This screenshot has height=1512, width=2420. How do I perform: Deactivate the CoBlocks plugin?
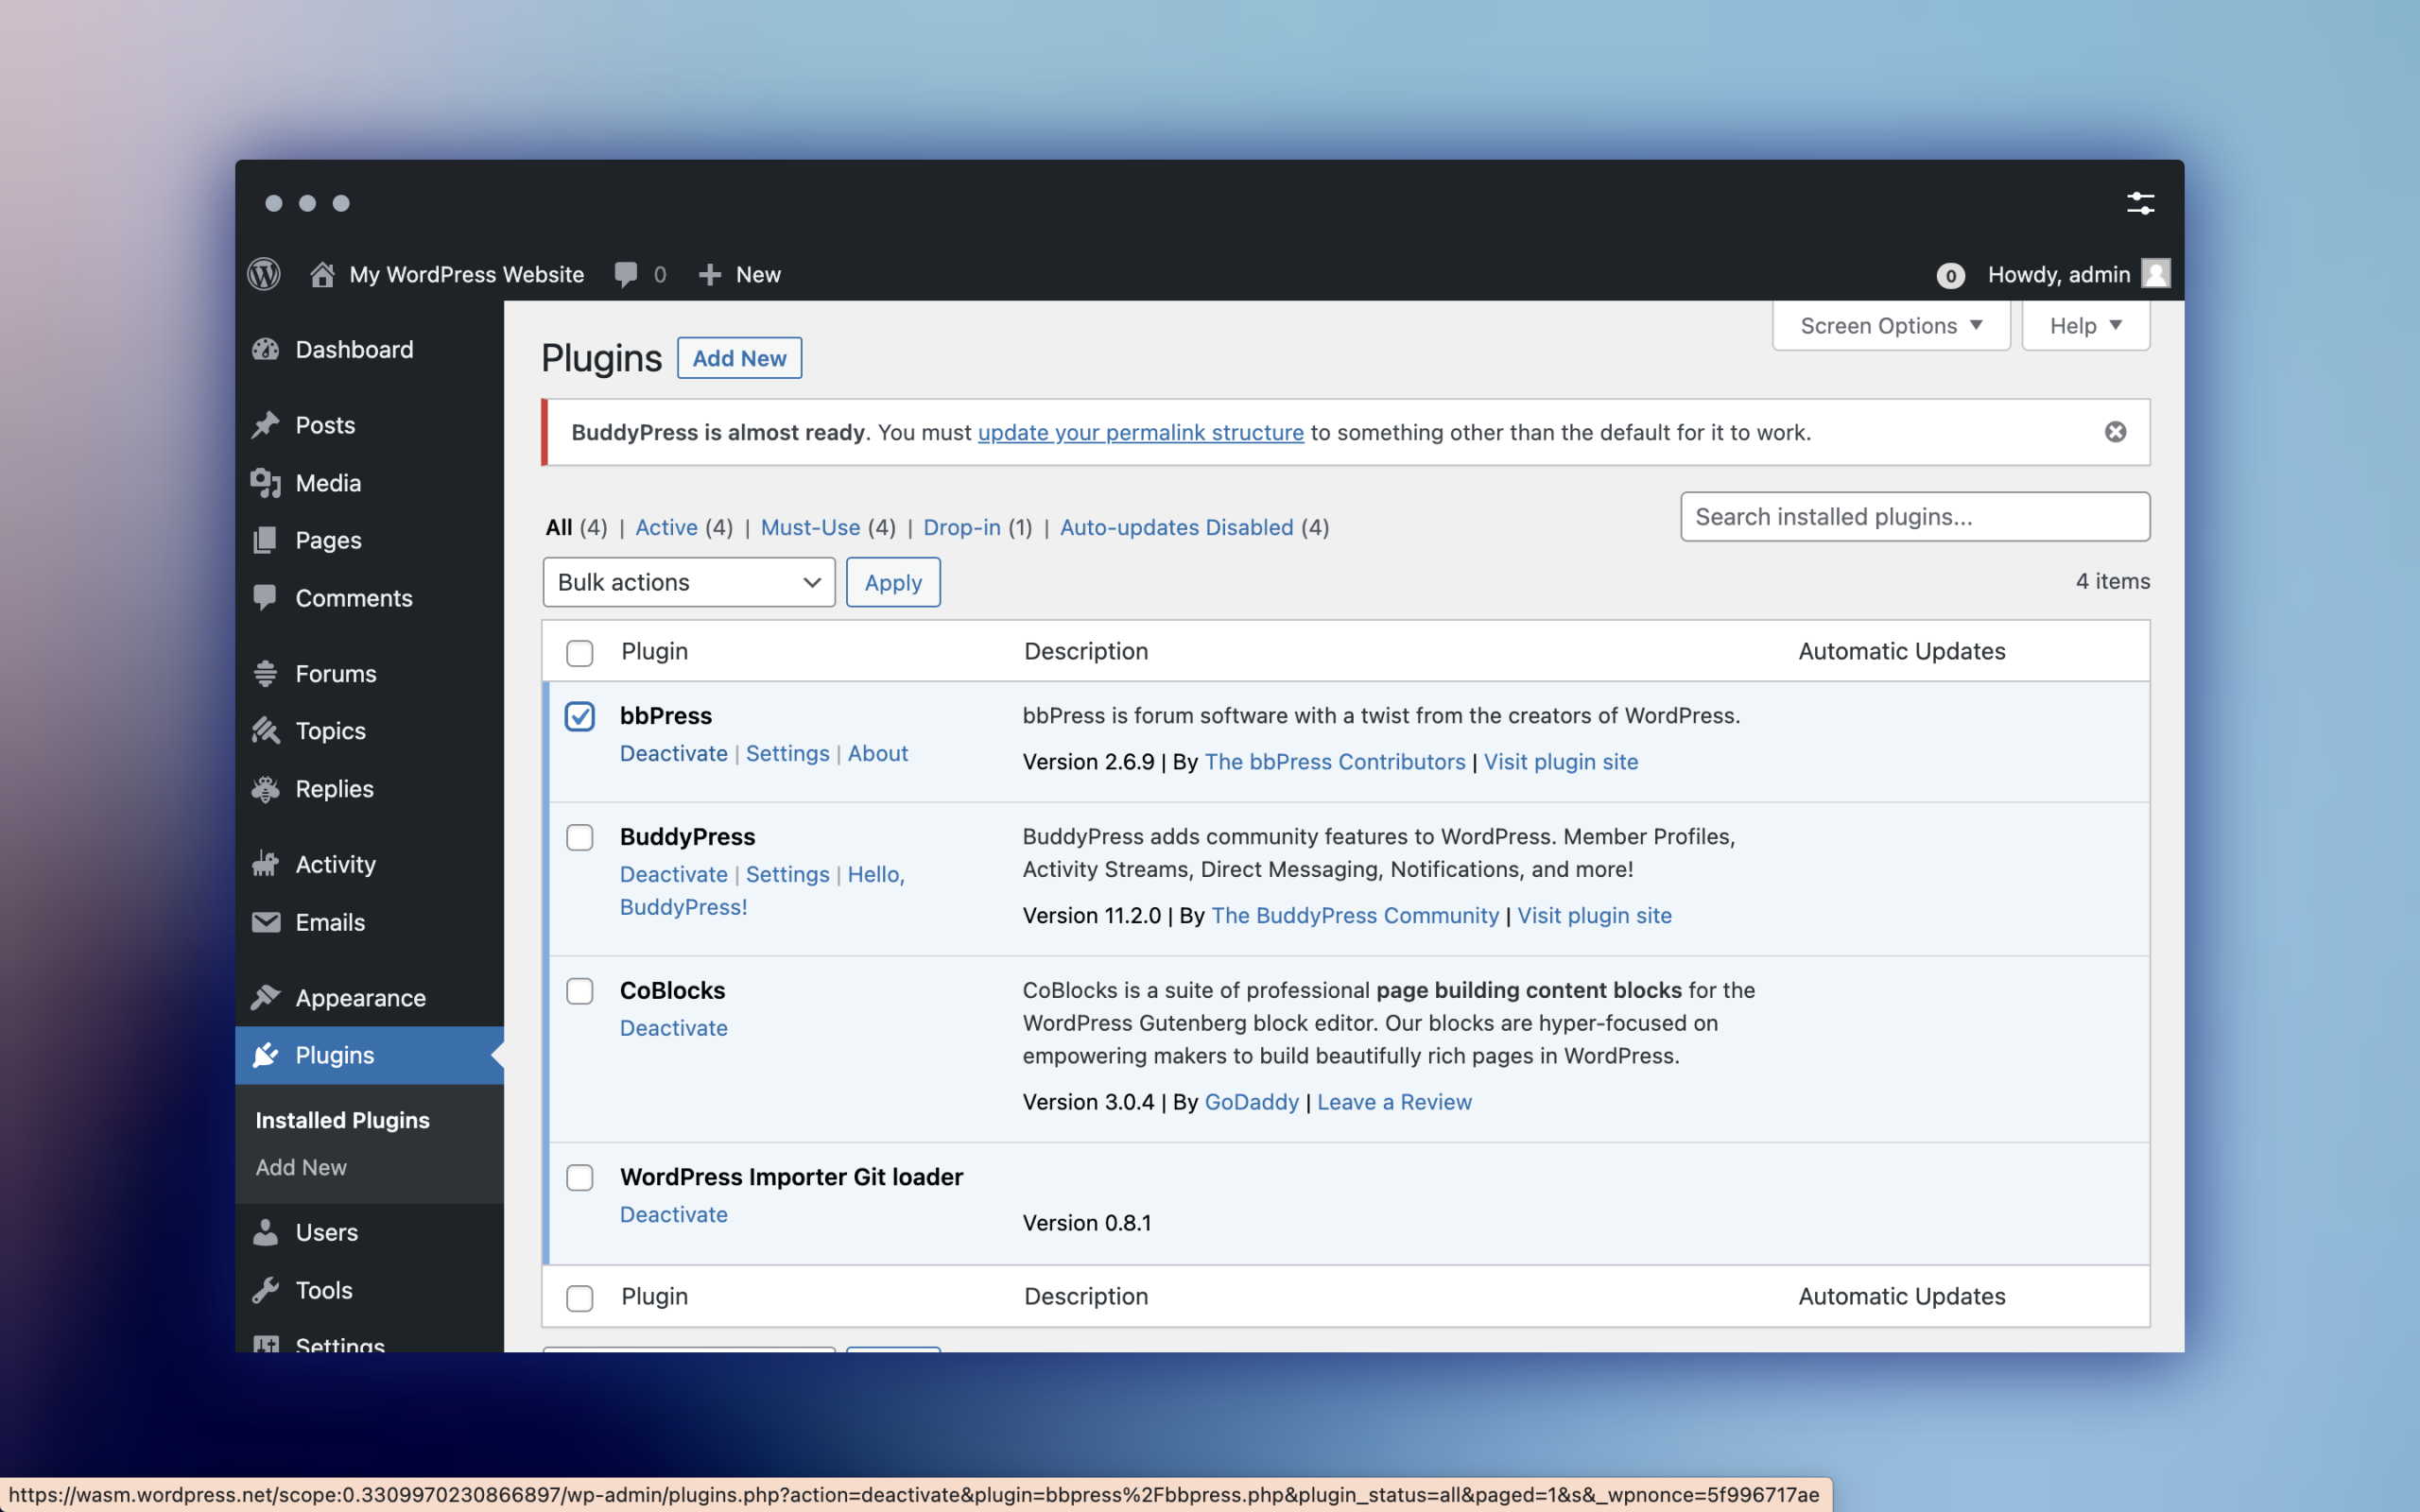(x=674, y=1028)
